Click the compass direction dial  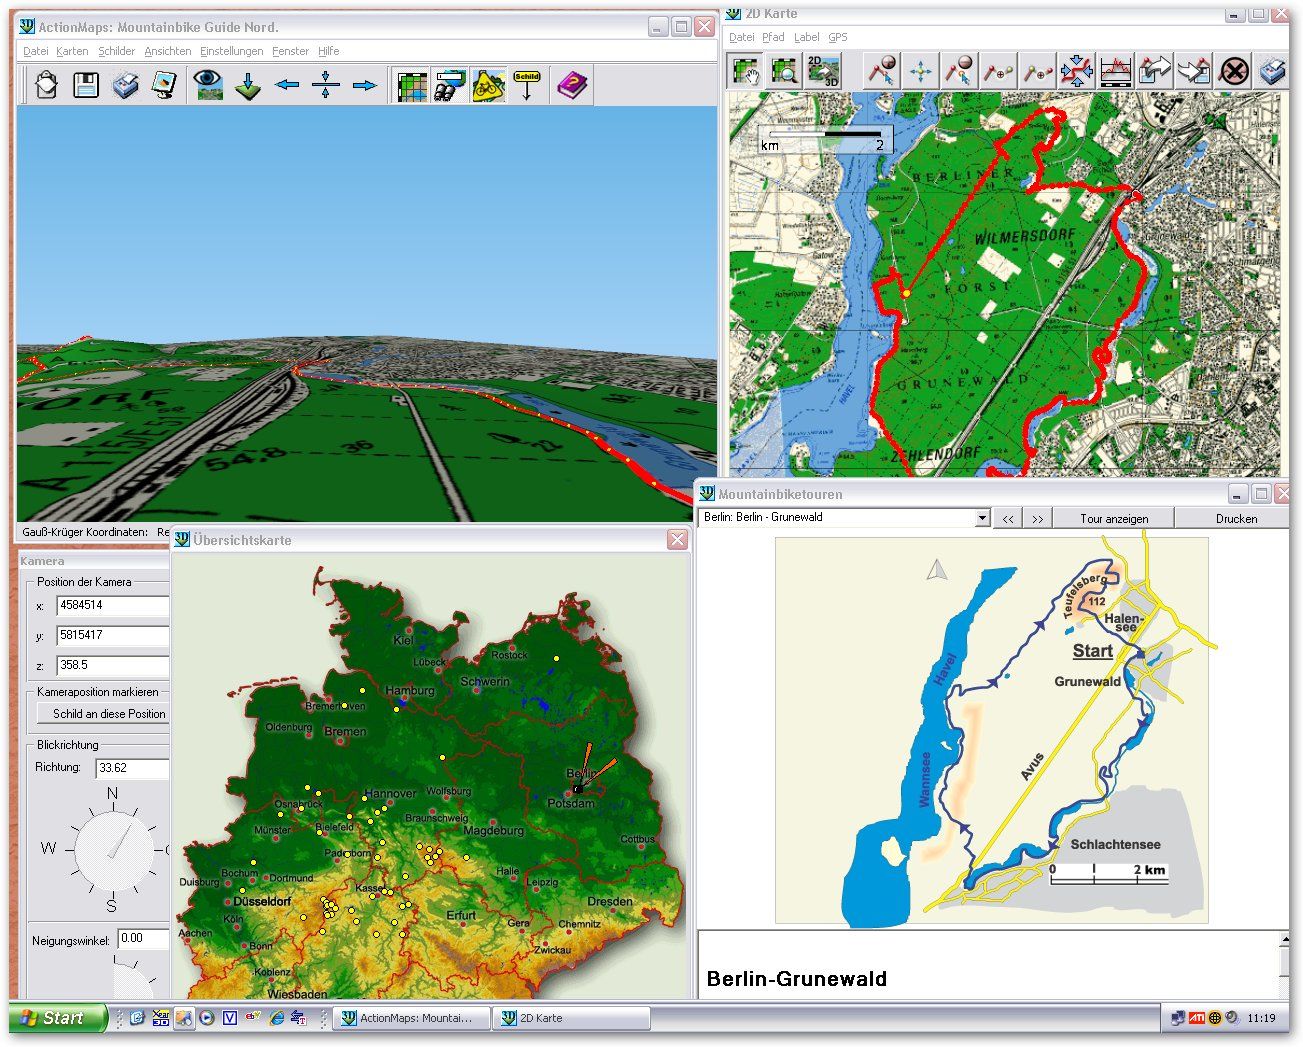(112, 850)
